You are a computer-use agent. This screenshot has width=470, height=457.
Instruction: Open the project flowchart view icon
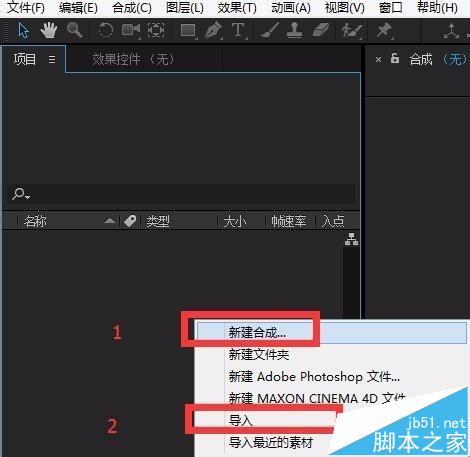pos(351,239)
